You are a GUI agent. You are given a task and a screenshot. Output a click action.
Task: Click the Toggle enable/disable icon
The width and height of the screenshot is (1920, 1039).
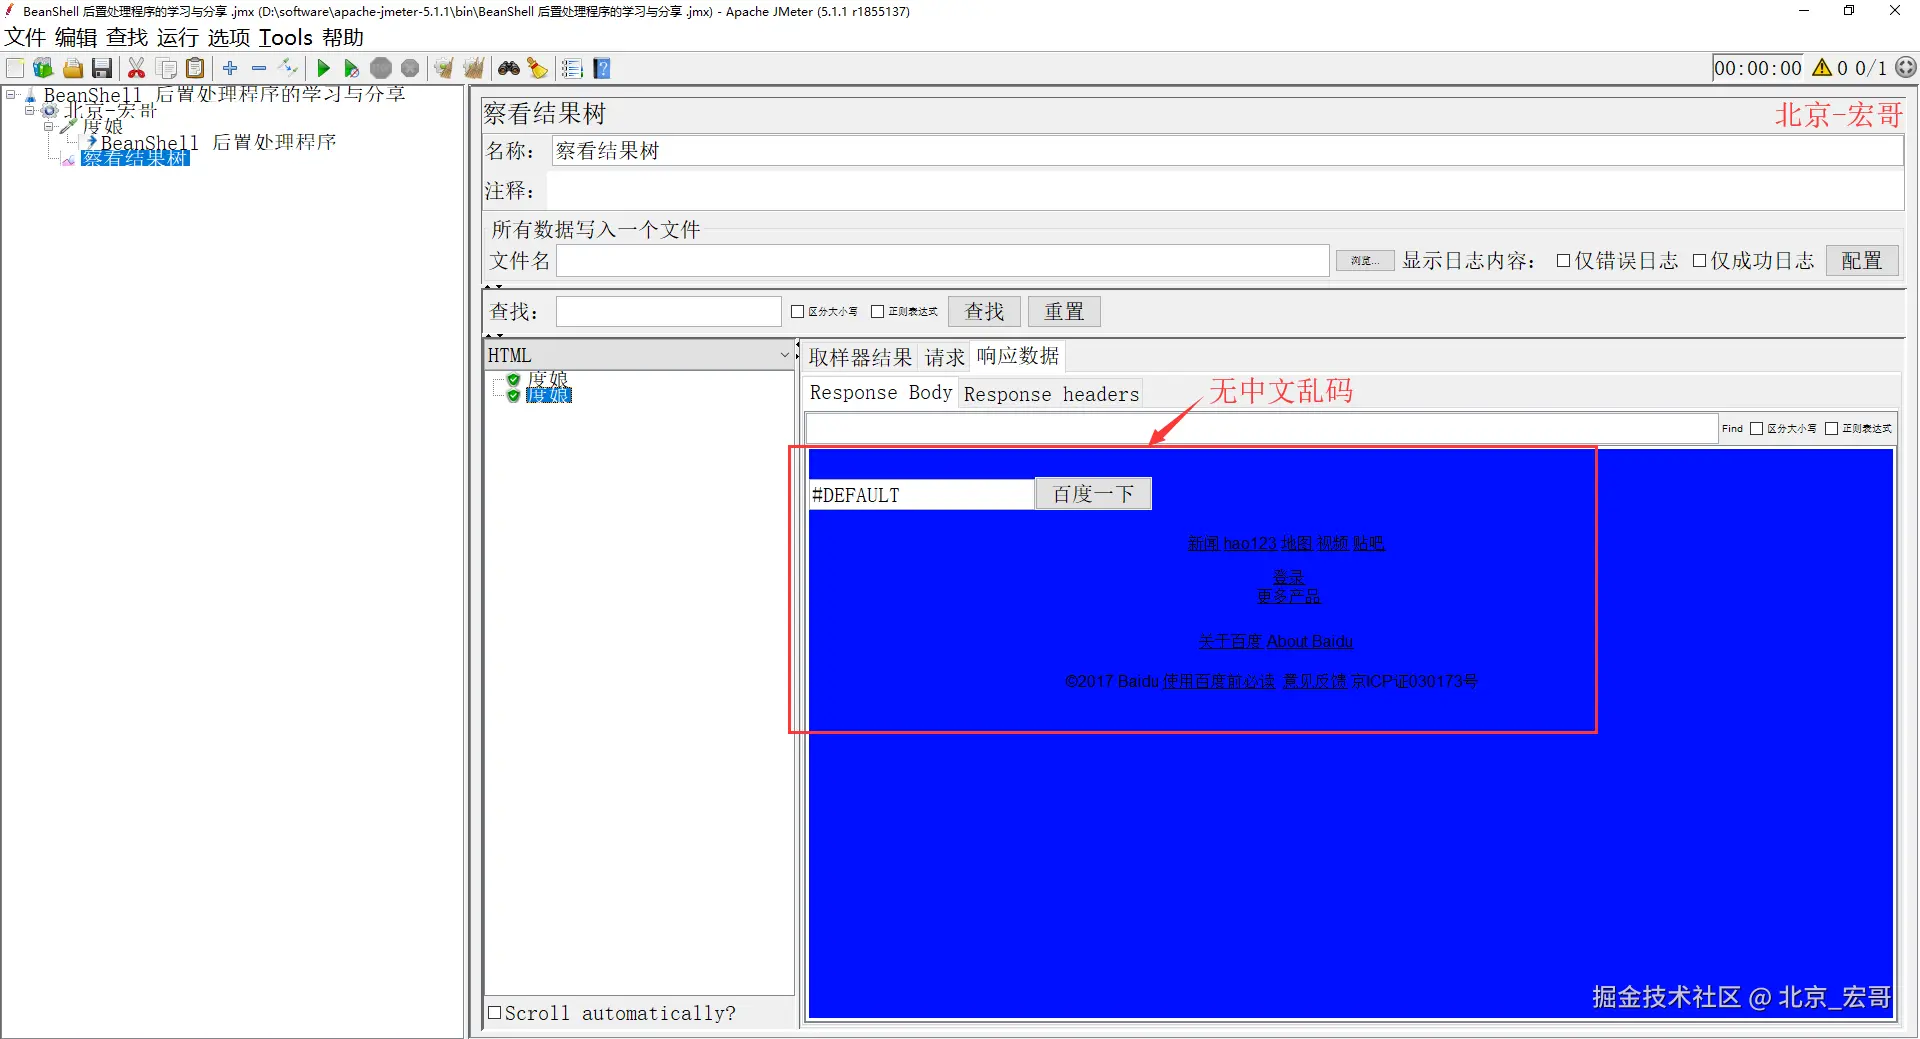point(288,68)
